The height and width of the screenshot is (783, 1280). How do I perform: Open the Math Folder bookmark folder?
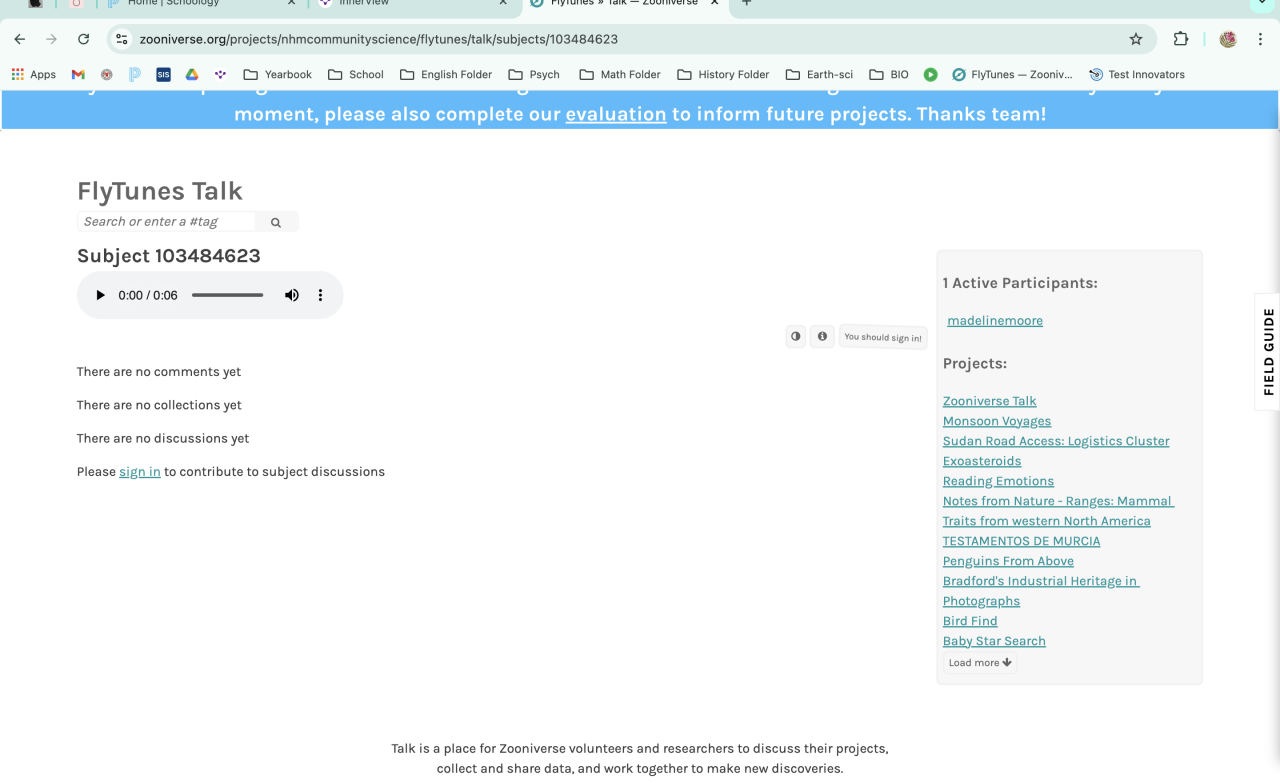pos(619,74)
